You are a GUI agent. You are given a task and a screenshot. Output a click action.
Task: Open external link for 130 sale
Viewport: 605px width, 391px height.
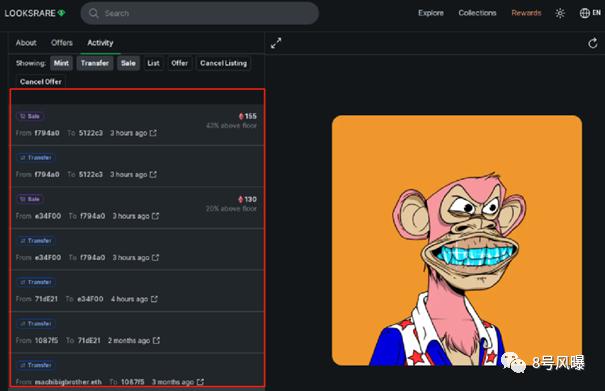(x=155, y=216)
